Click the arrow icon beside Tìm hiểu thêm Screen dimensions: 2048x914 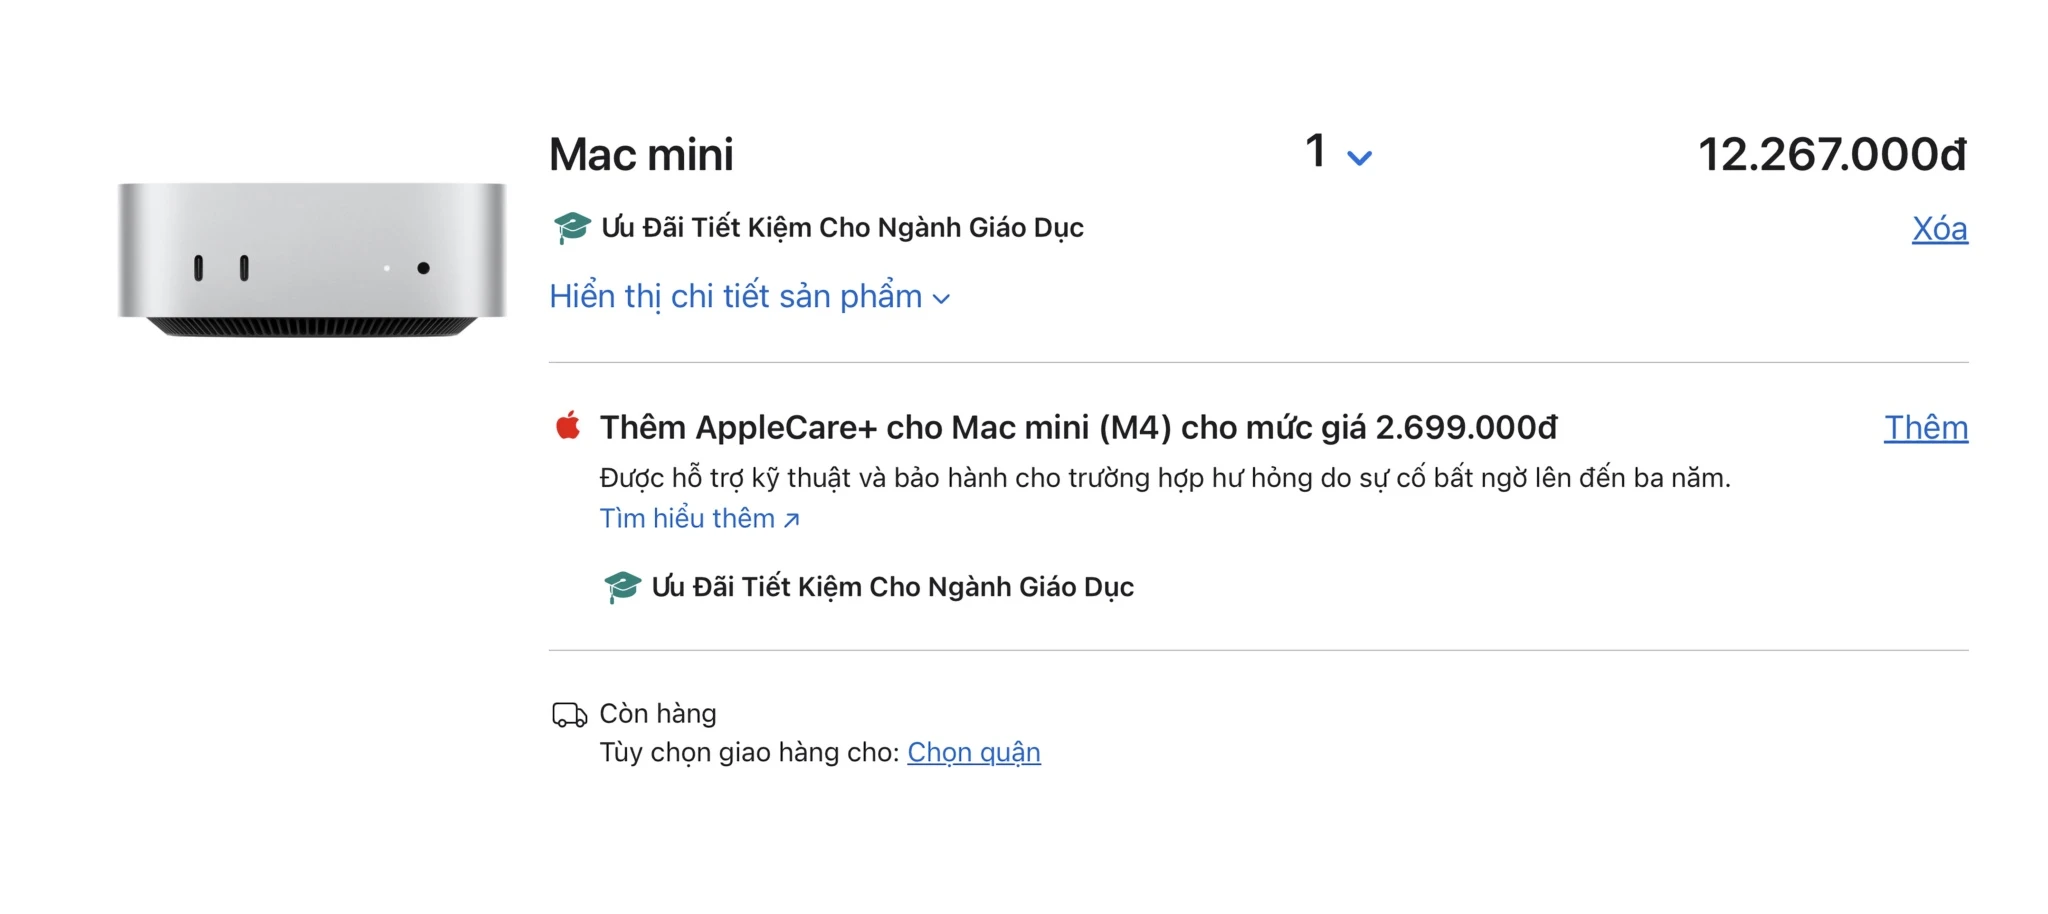pos(791,520)
